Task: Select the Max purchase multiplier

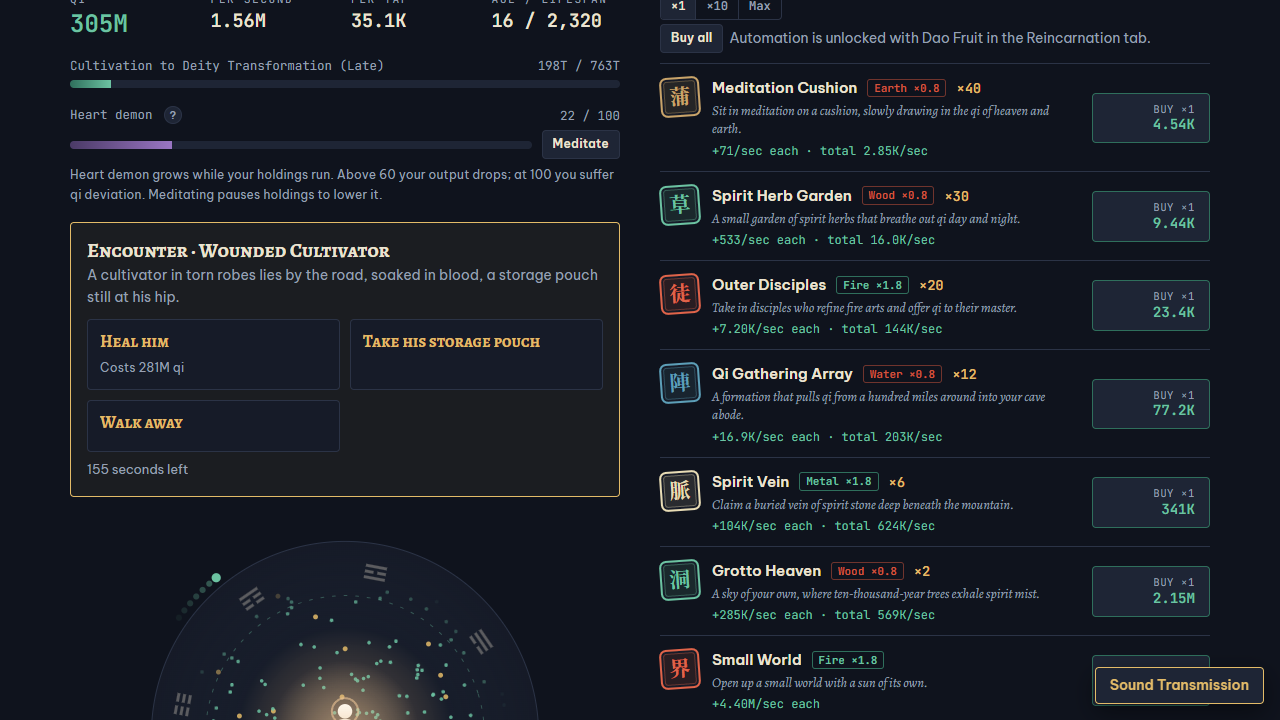Action: [x=760, y=7]
